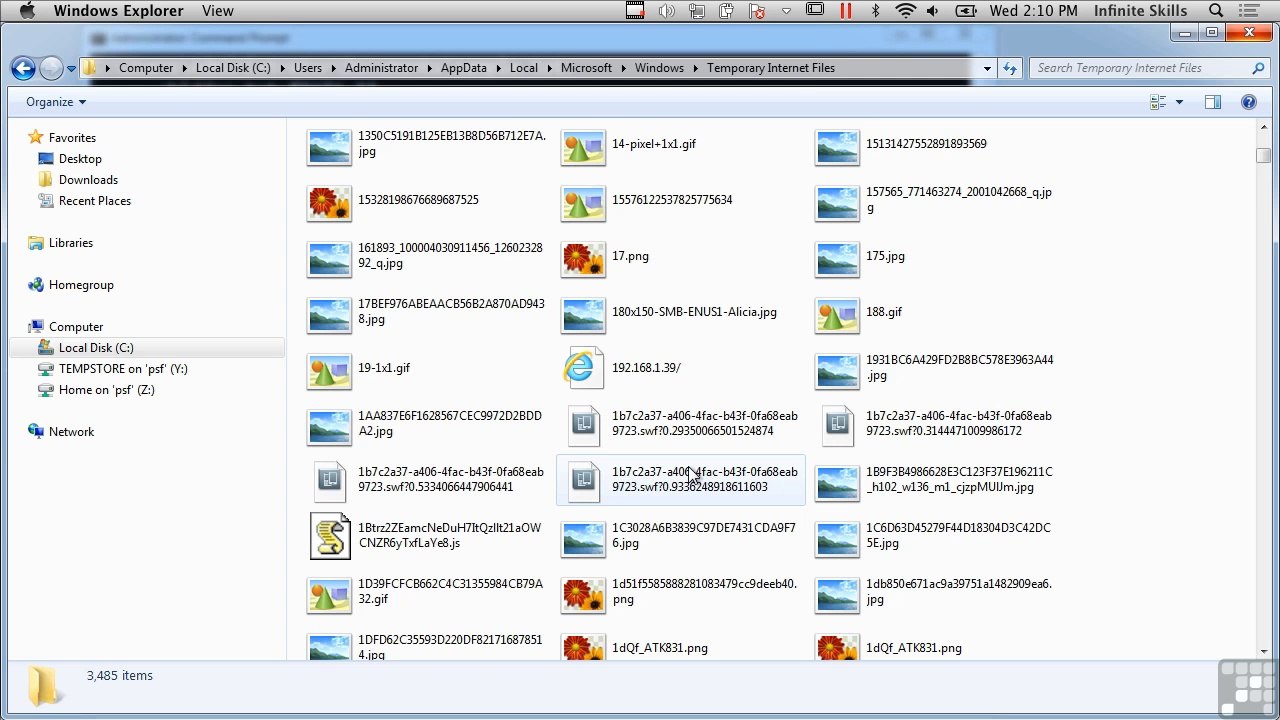Open the recent pages dropdown arrow
The width and height of the screenshot is (1280, 720).
tap(71, 69)
